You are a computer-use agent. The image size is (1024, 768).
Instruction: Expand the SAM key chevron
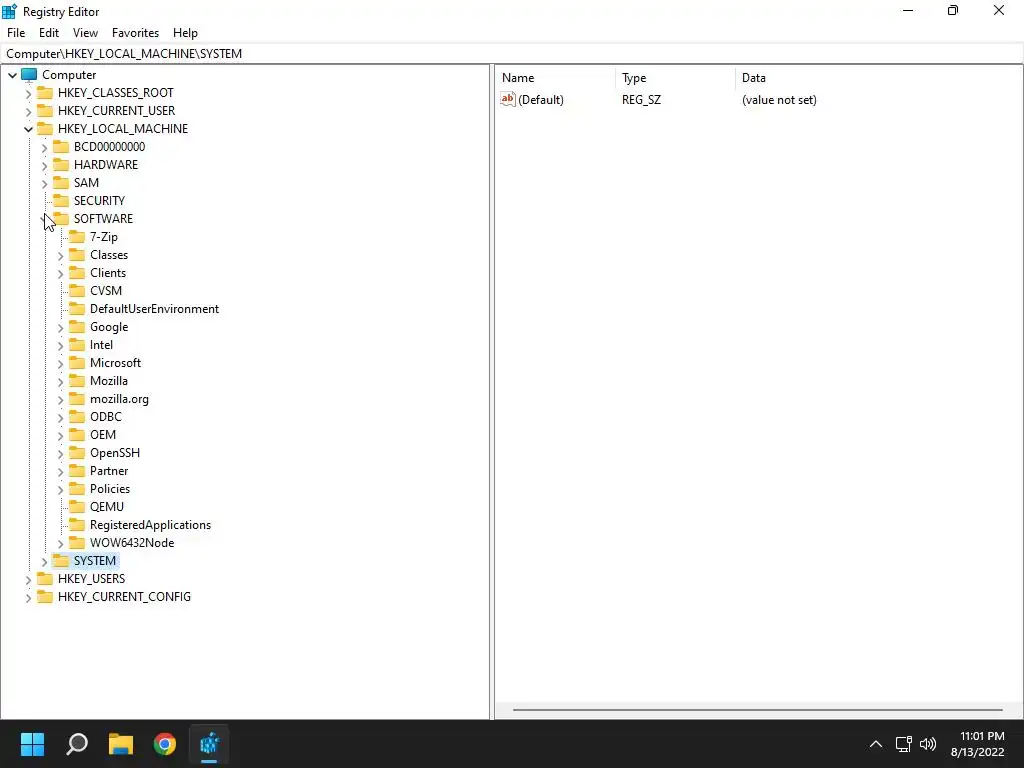click(44, 184)
